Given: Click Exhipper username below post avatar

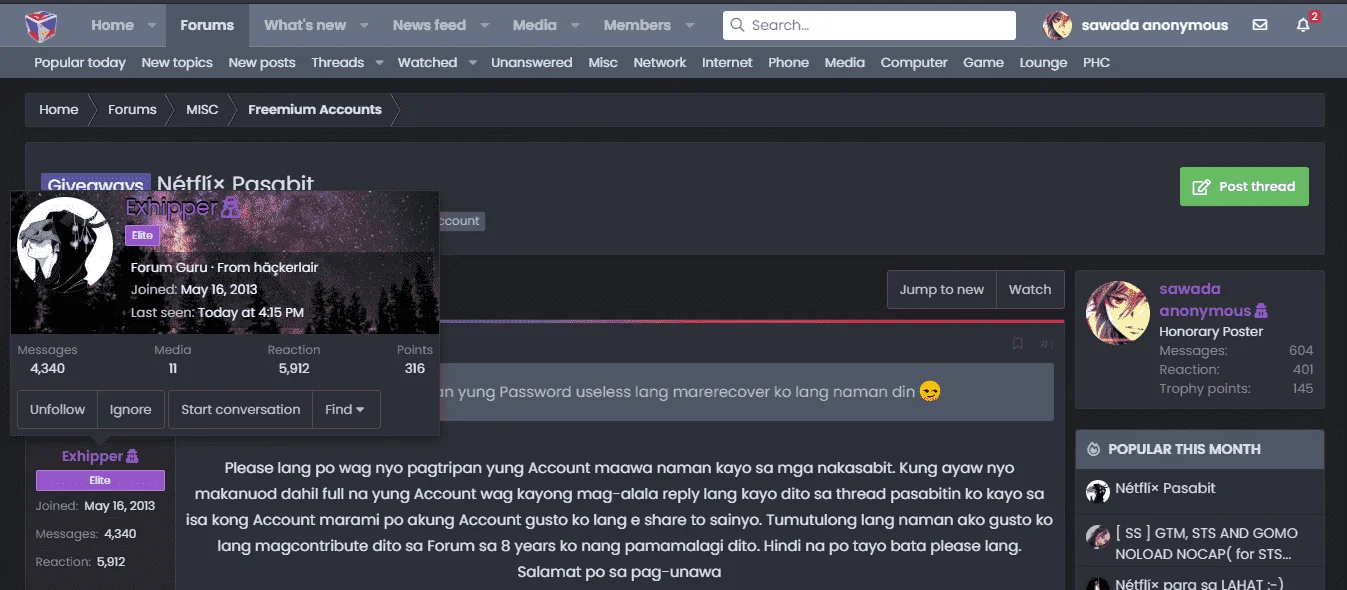Looking at the screenshot, I should pos(92,456).
